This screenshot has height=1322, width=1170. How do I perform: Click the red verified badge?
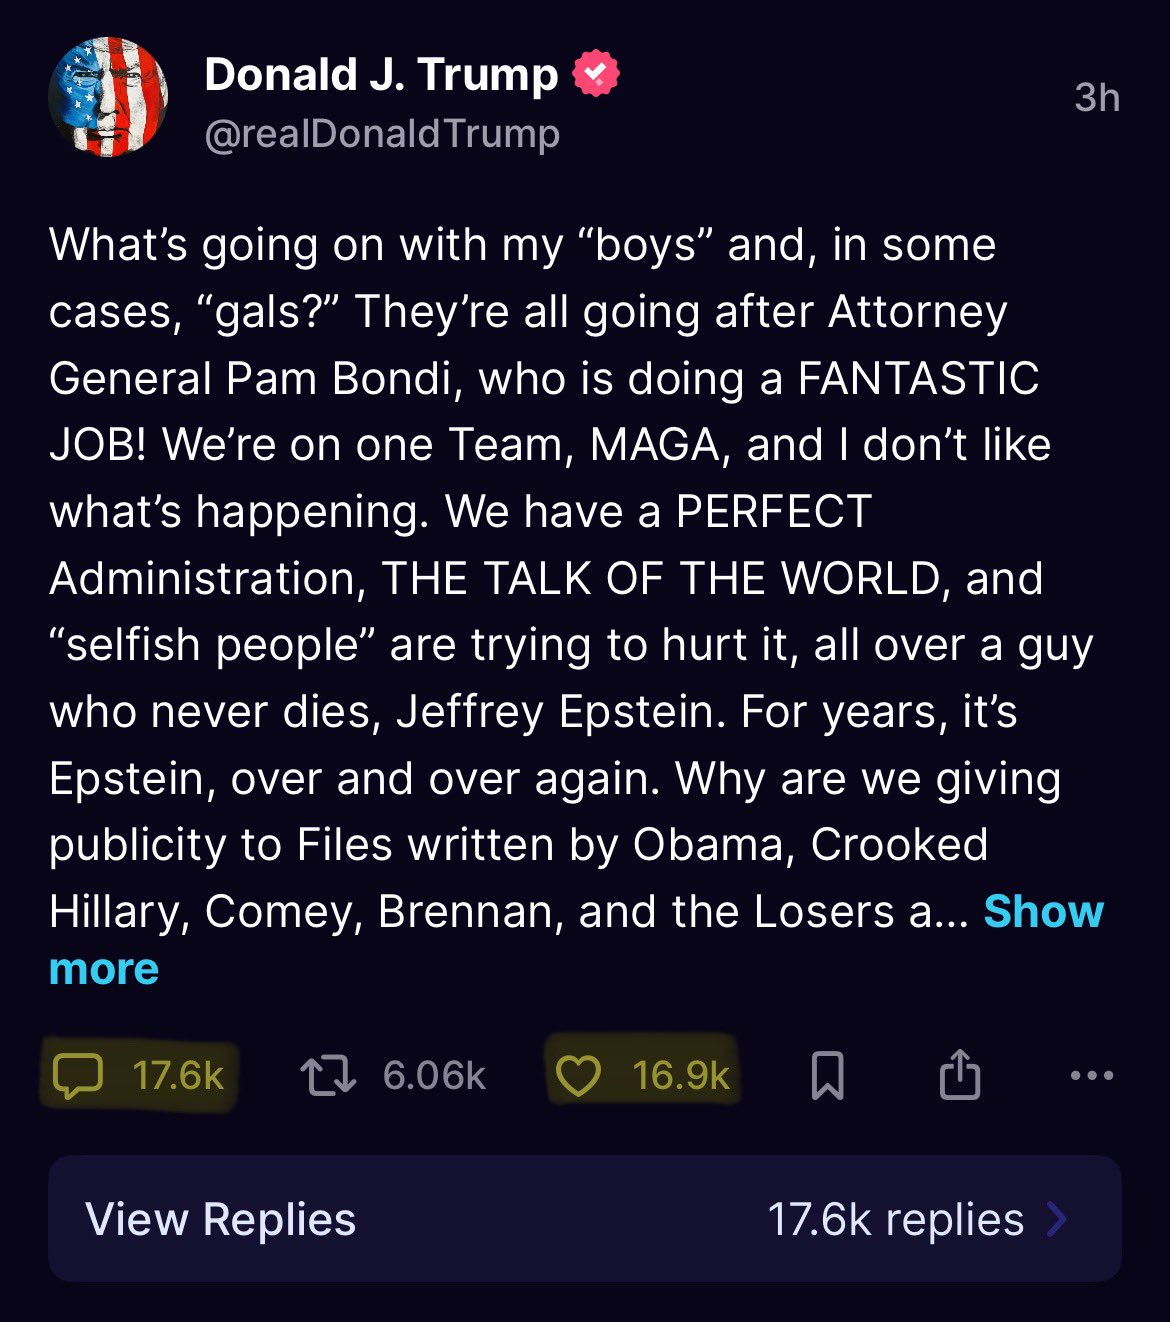pyautogui.click(x=596, y=74)
